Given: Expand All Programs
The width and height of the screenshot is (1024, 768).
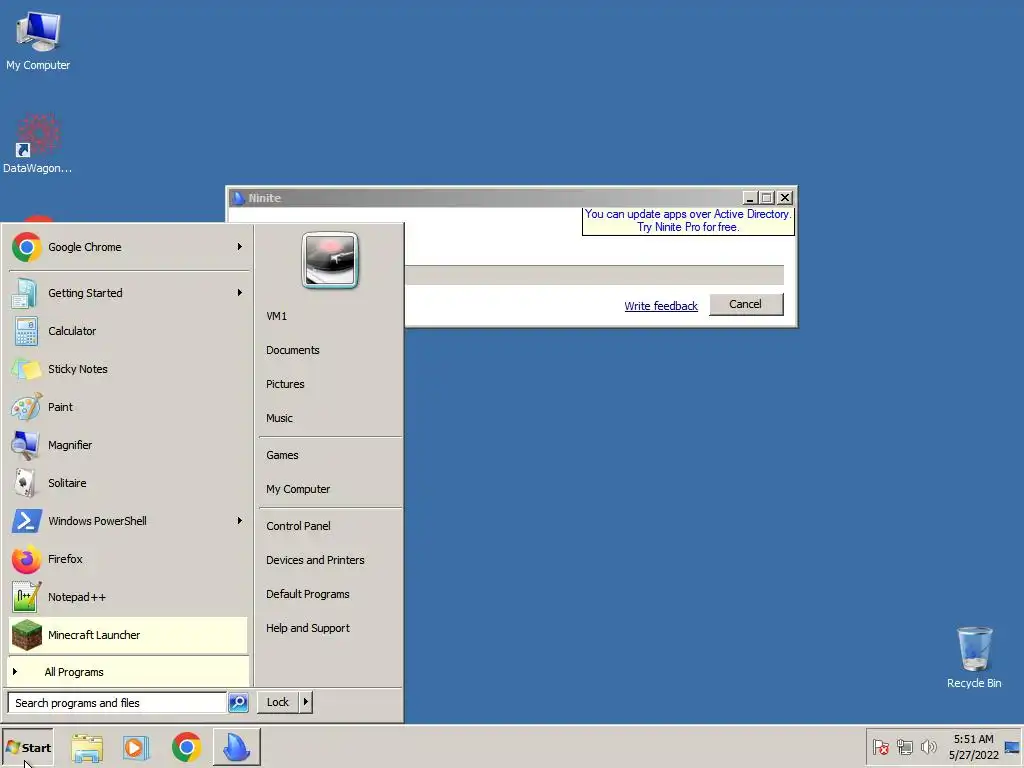Looking at the screenshot, I should pyautogui.click(x=128, y=672).
